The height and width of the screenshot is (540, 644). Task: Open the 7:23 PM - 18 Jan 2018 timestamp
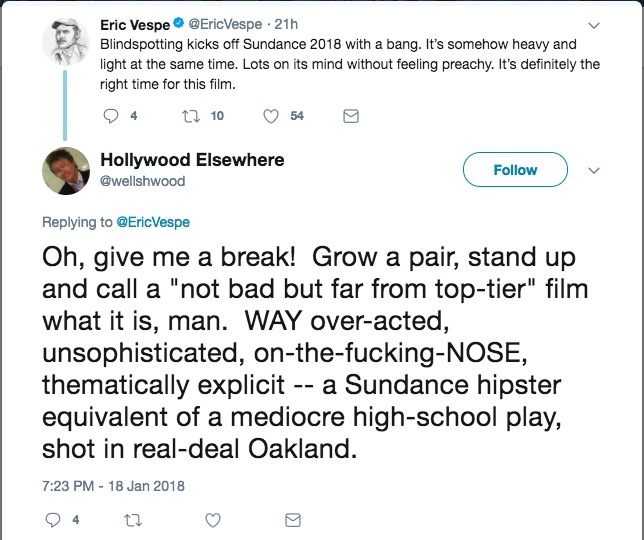click(111, 485)
